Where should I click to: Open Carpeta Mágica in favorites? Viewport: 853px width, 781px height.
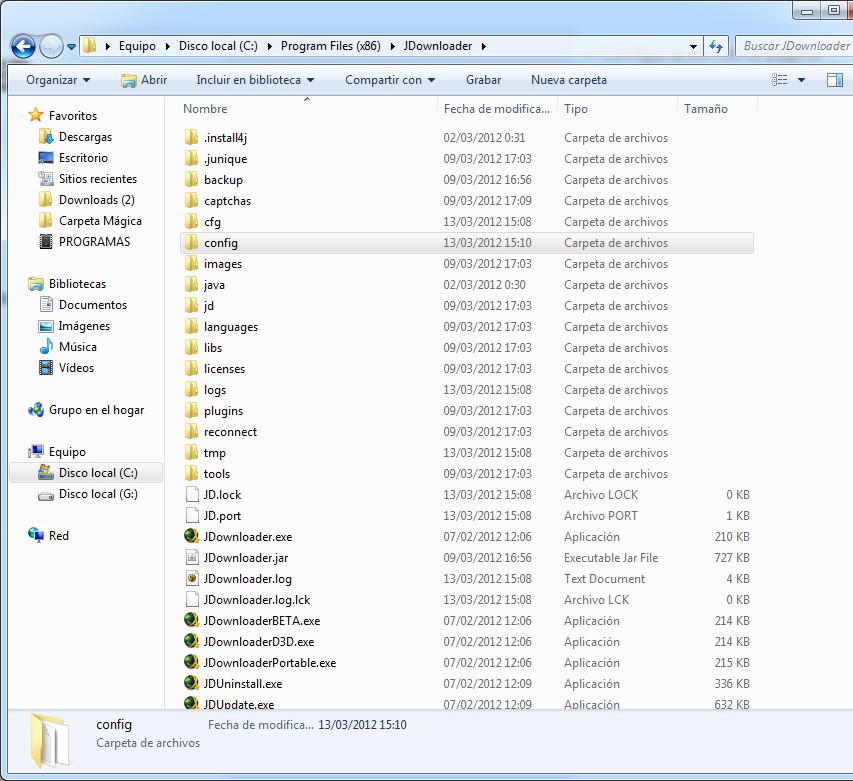coord(100,221)
